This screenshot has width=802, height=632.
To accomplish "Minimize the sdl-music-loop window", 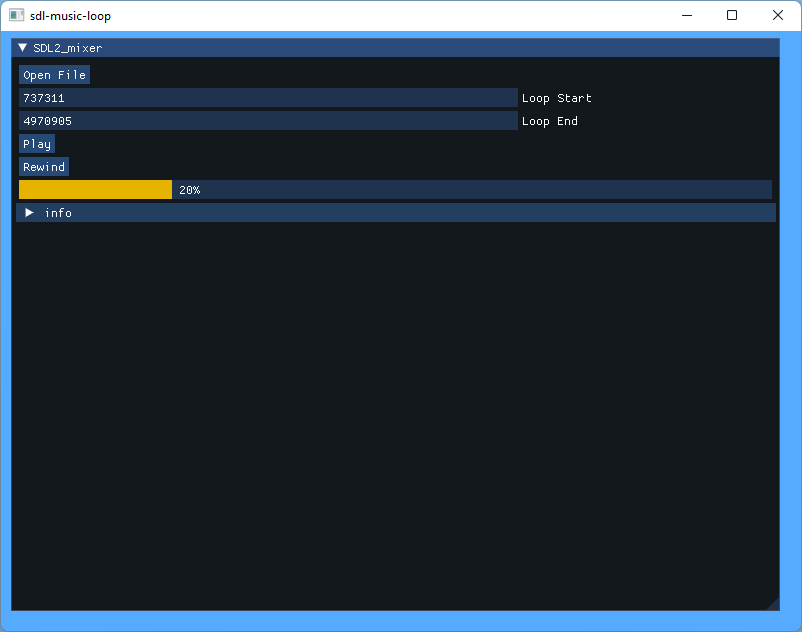I will click(686, 15).
